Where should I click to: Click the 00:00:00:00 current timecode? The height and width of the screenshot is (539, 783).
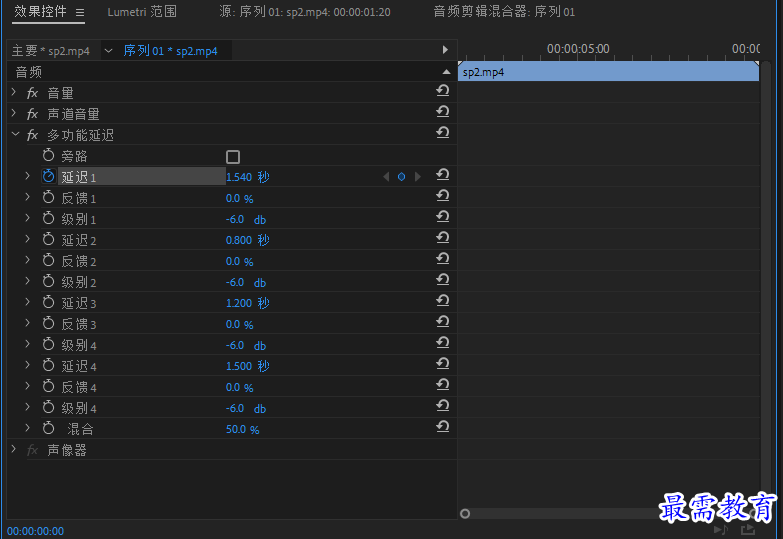(35, 531)
